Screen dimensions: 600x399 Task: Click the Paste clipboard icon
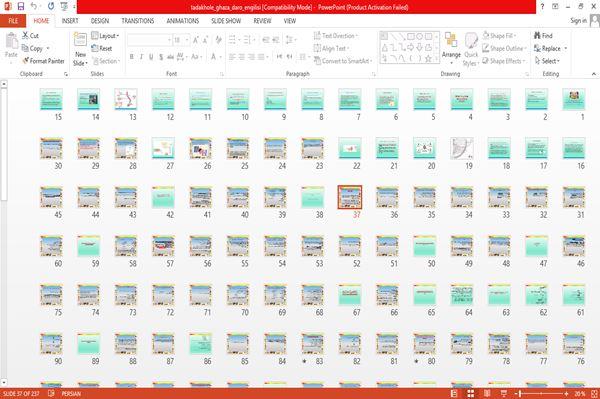tap(11, 41)
